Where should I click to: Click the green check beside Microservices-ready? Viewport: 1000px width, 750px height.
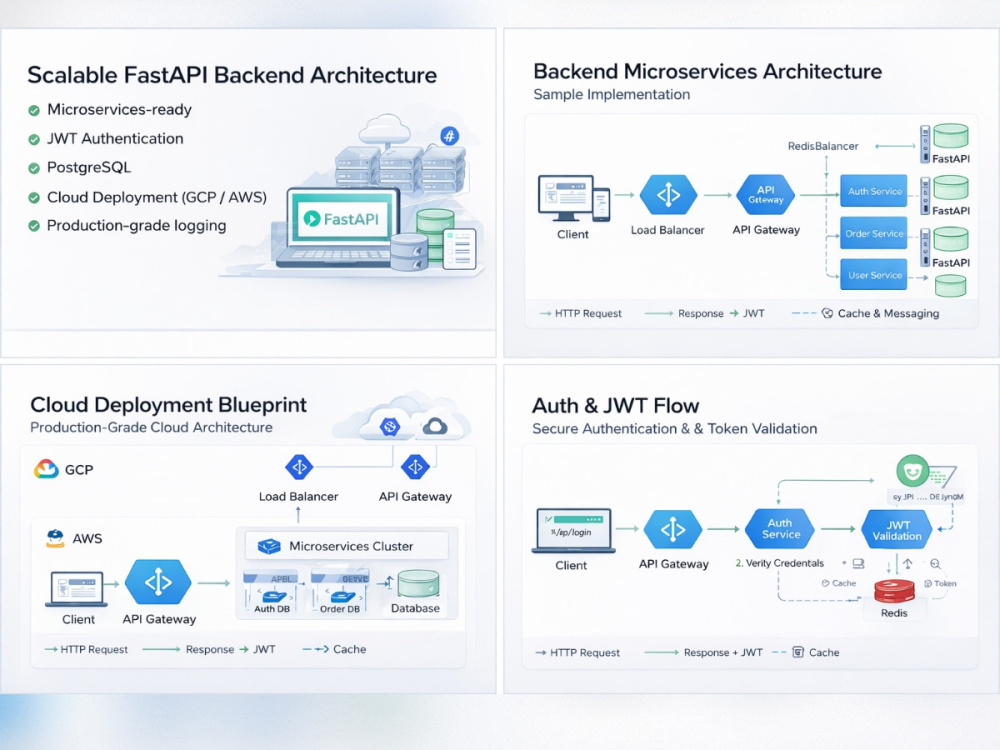tap(34, 110)
